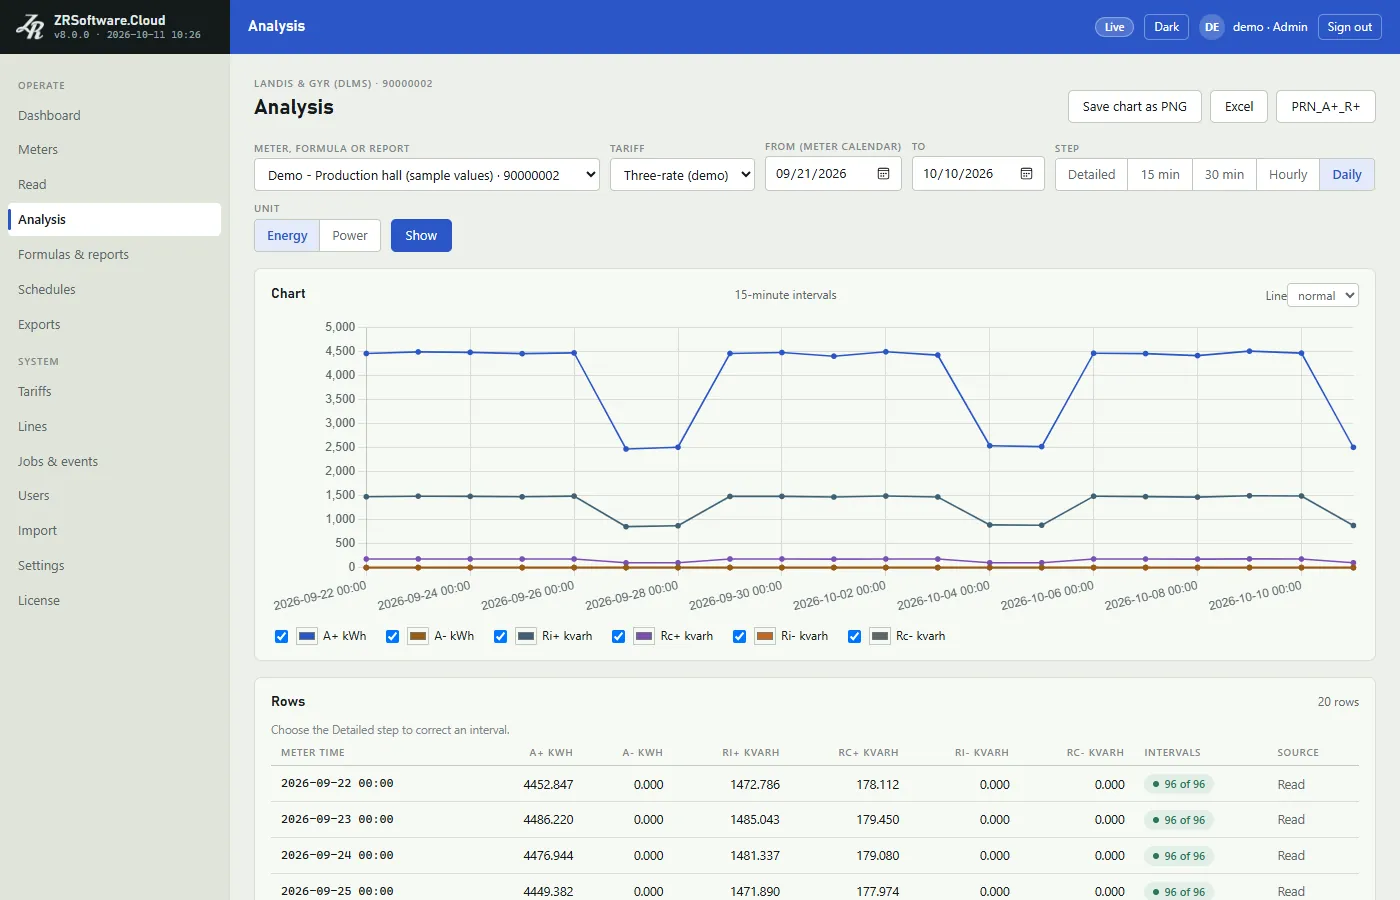
Task: Click the blue Show button
Action: point(421,236)
